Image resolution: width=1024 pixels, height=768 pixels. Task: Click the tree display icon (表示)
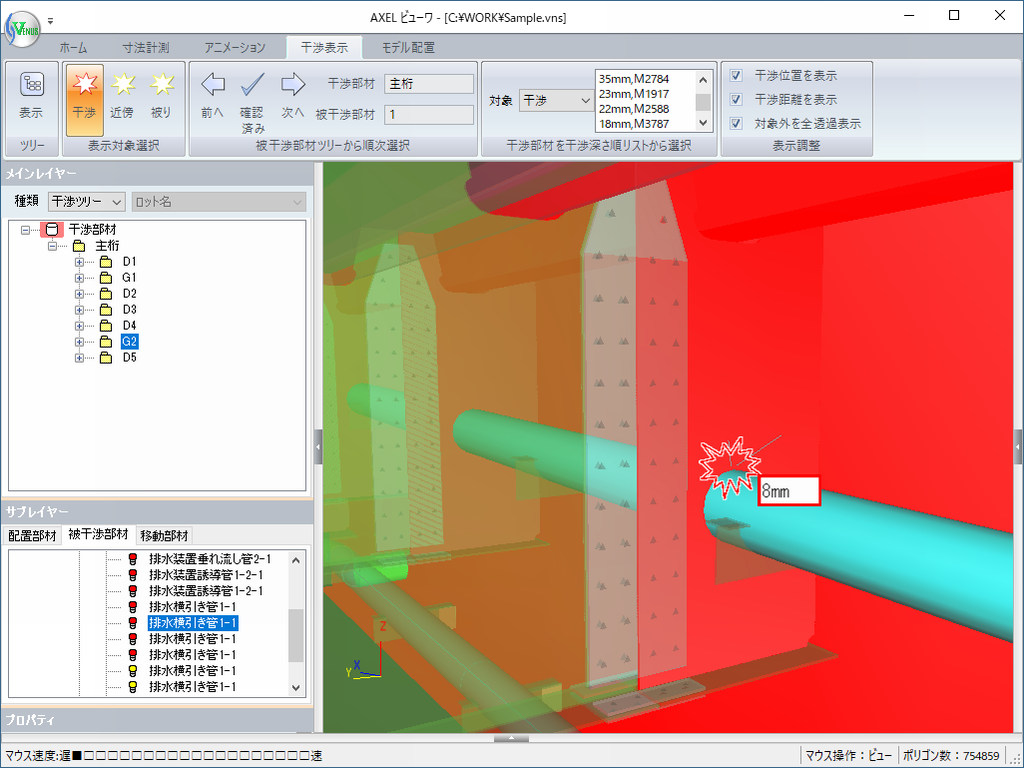tap(31, 95)
